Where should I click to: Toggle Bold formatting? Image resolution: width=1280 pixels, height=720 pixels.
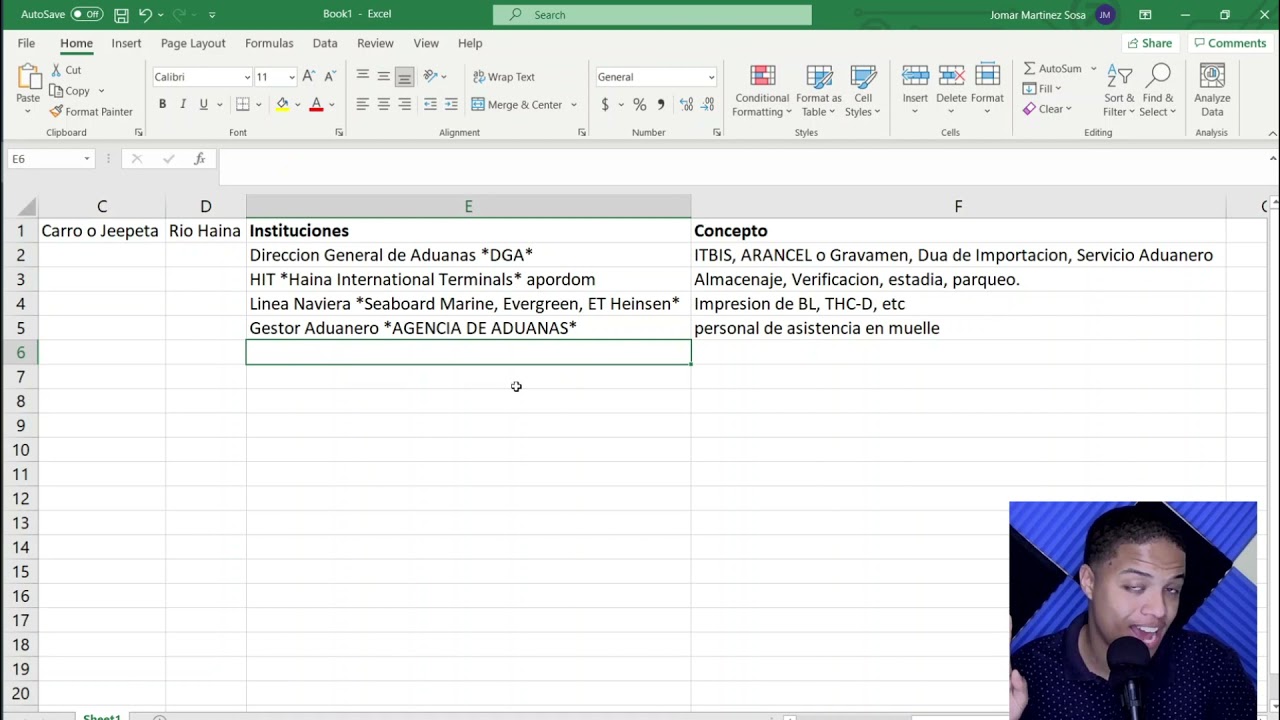coord(162,105)
